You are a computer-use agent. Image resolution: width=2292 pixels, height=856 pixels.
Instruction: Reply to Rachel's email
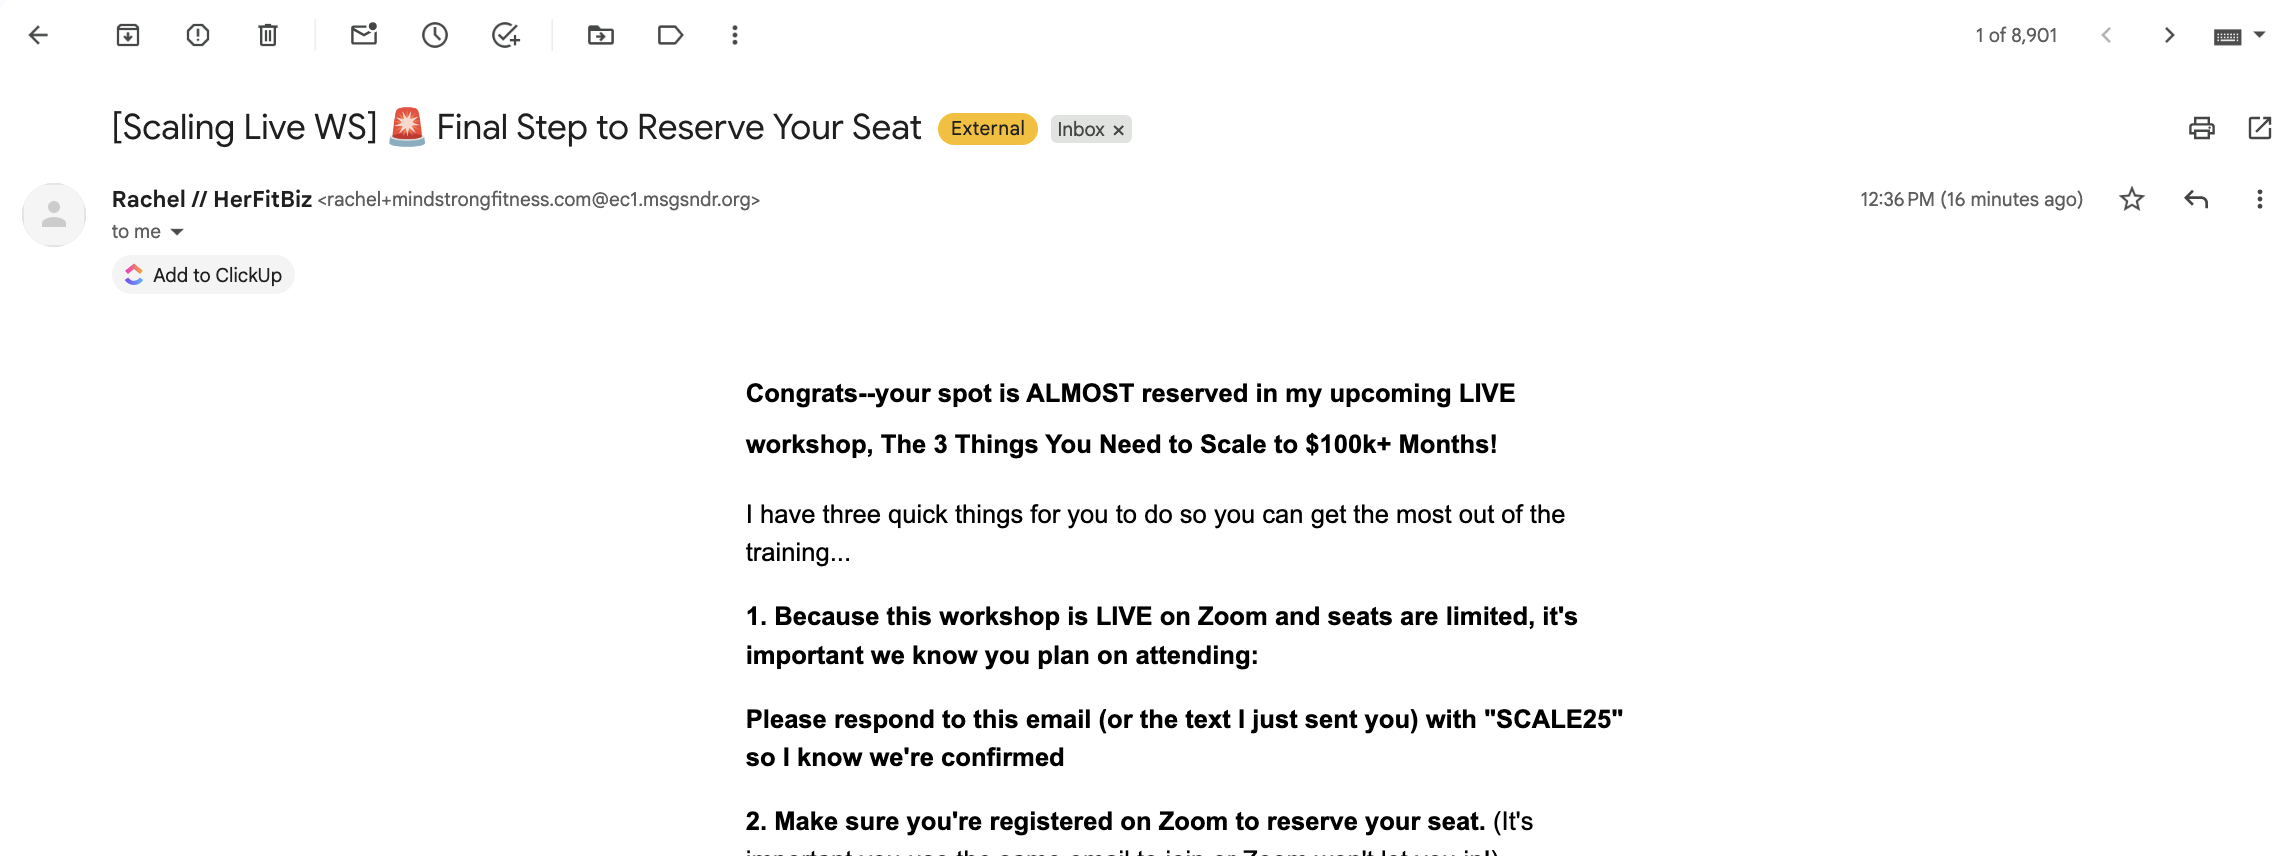tap(2196, 200)
